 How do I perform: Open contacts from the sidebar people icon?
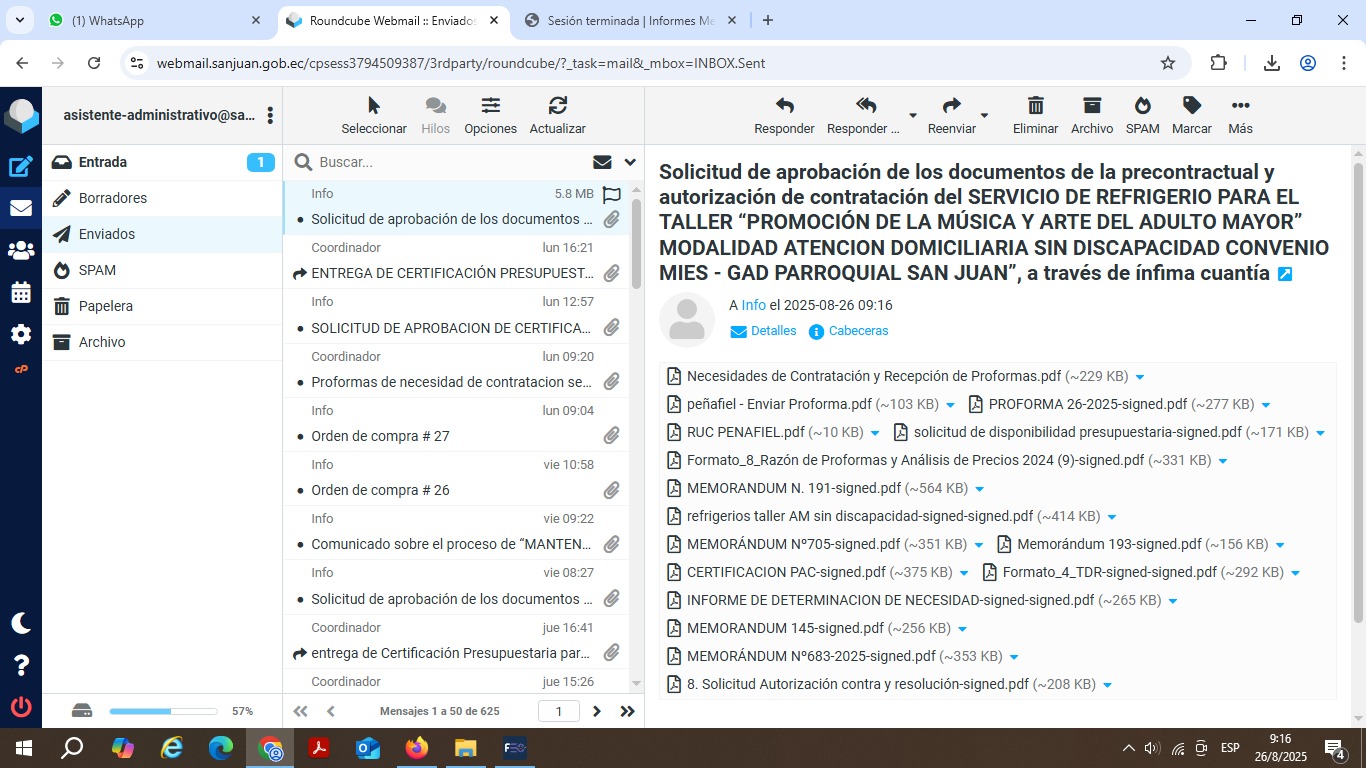click(21, 251)
